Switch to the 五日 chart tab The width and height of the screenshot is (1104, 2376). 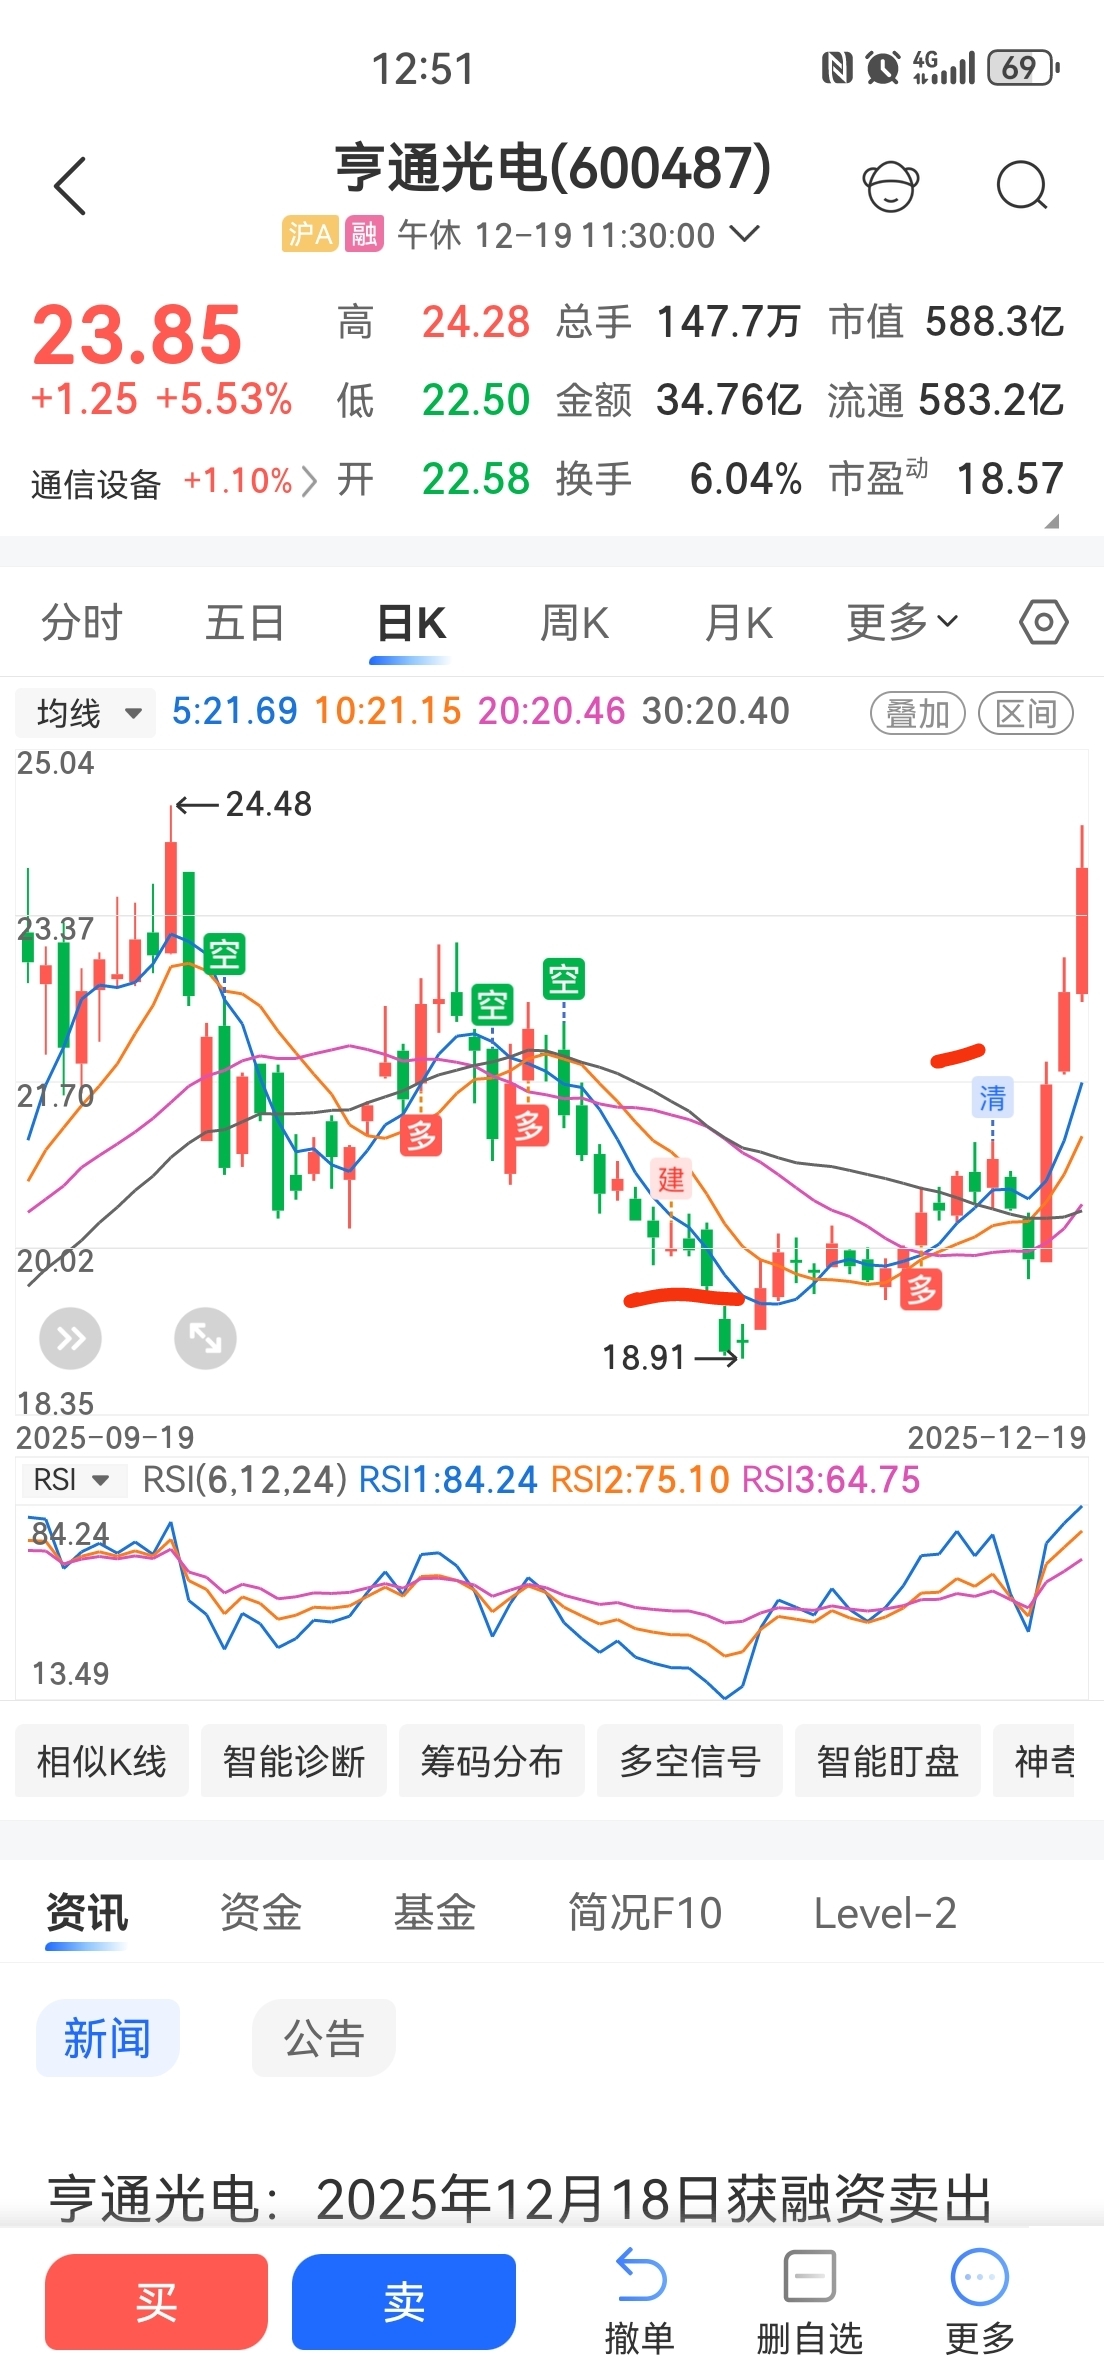pos(245,622)
